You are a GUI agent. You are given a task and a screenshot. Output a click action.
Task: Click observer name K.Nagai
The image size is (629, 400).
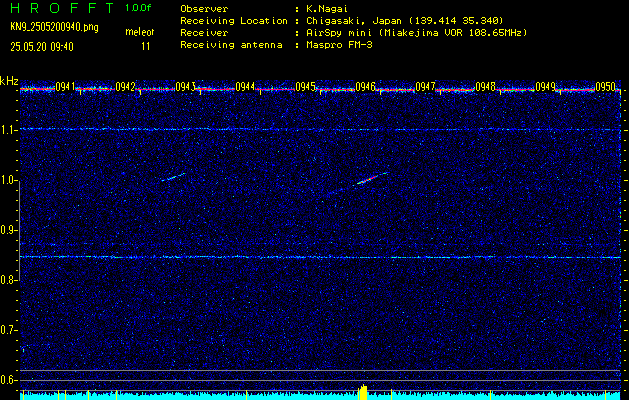tap(325, 9)
